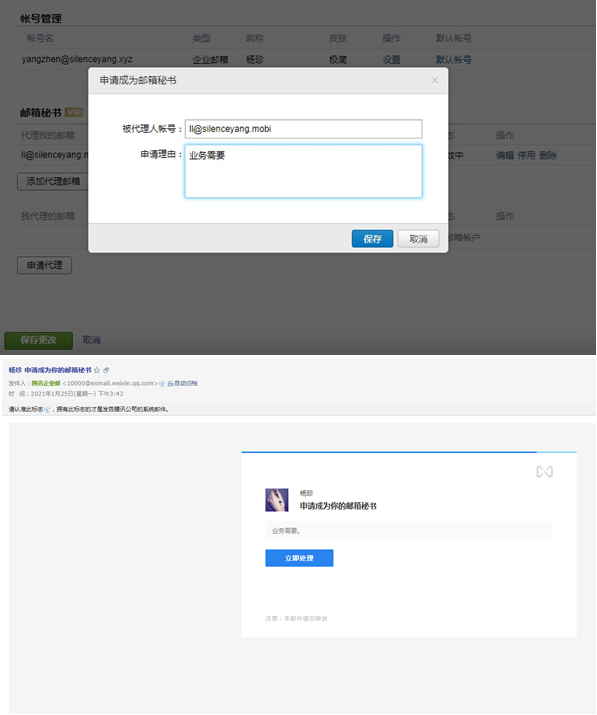Click the 极简 skin cell

(x=338, y=60)
